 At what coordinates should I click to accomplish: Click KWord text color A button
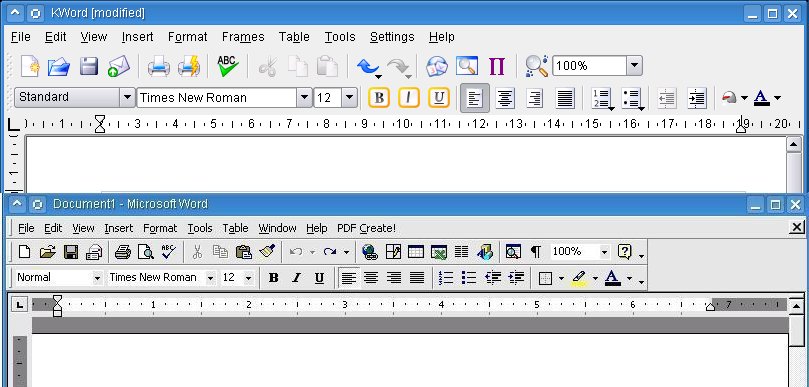tap(762, 98)
